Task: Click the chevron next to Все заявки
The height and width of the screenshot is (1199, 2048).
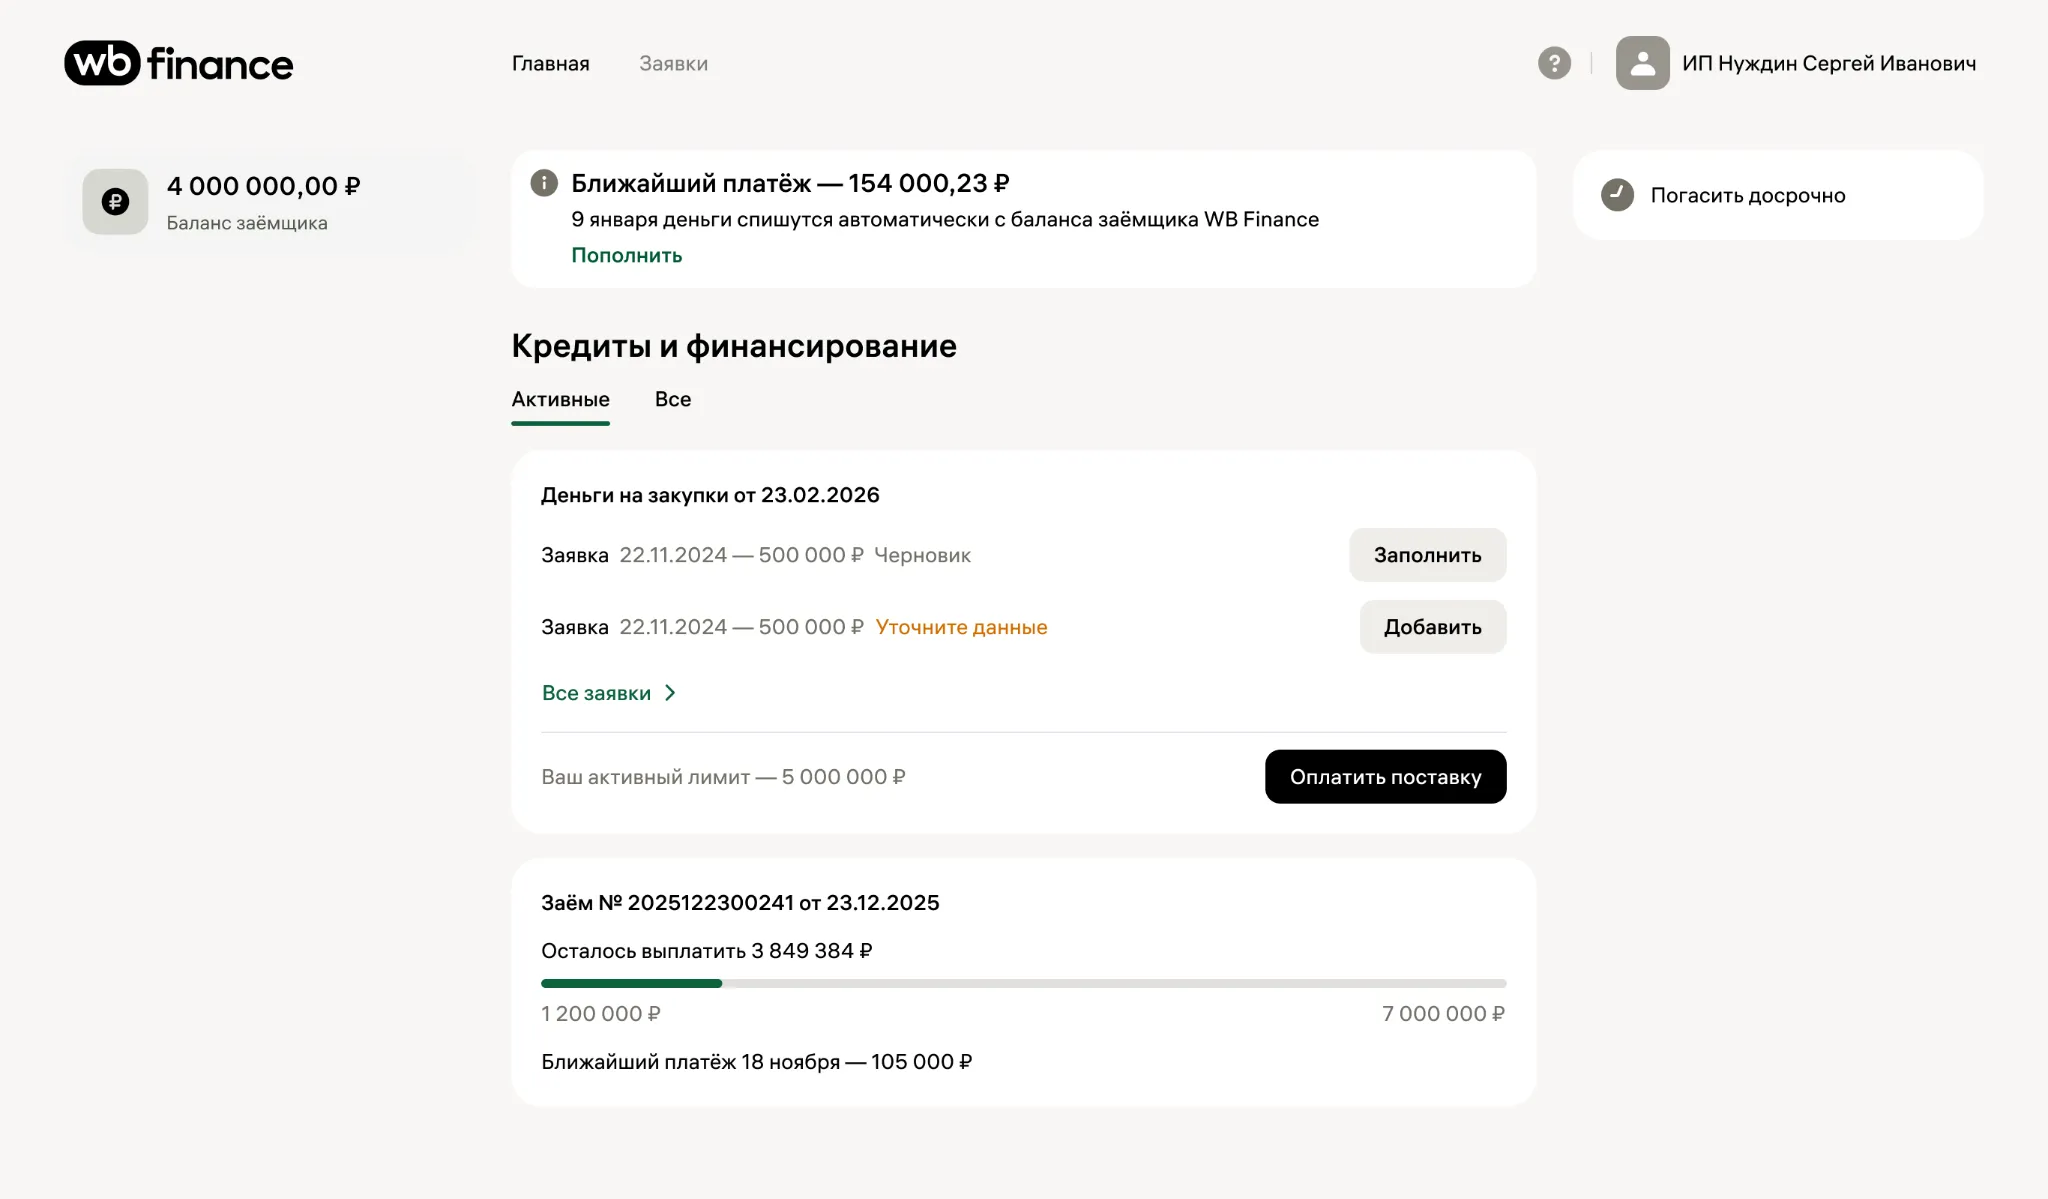Action: coord(670,693)
